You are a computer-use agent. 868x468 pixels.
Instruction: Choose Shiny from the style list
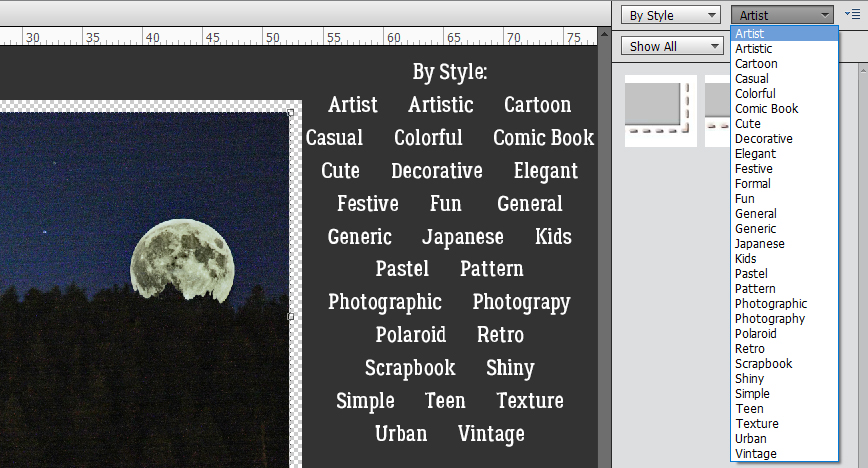(784, 378)
